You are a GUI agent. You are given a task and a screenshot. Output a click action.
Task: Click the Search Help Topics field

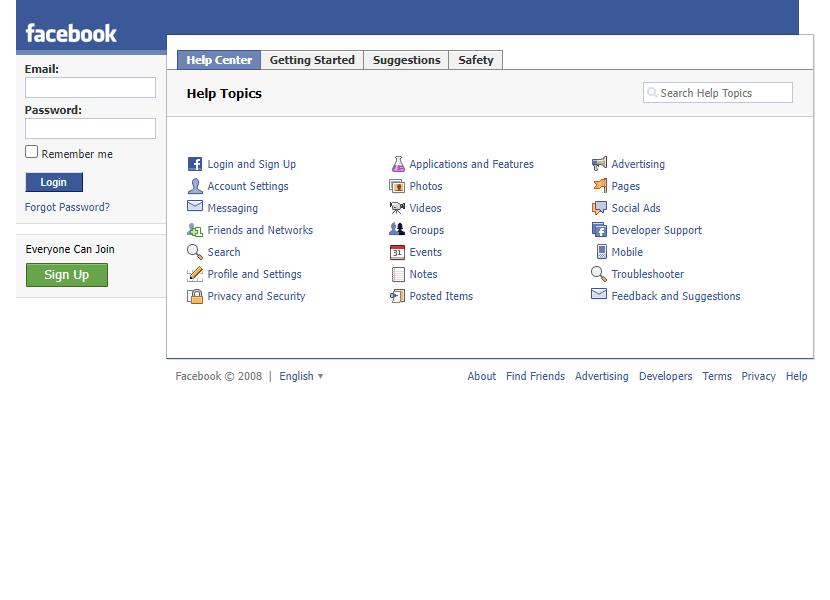click(x=718, y=93)
